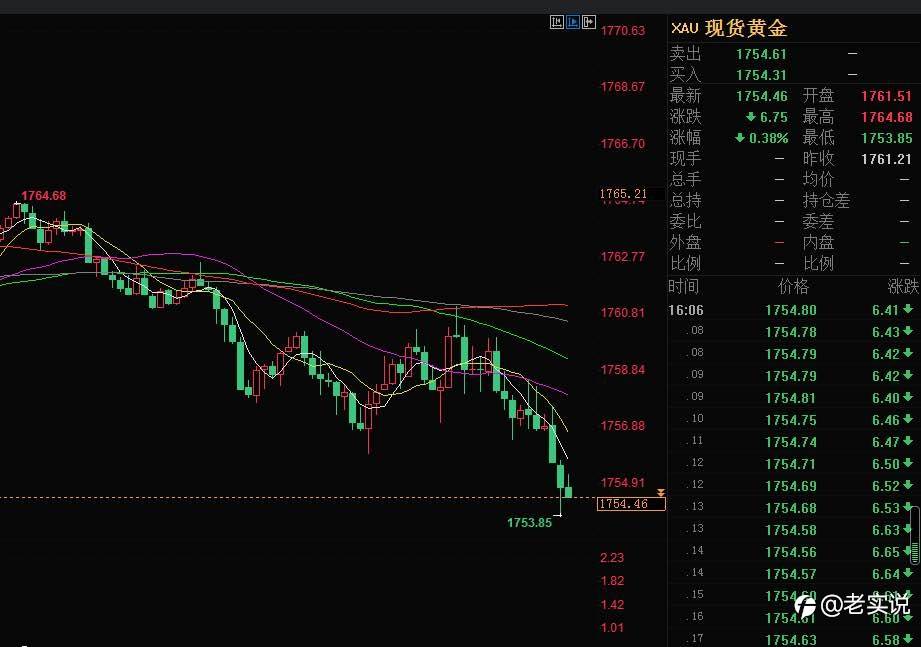Click the 价格 column header

click(794, 287)
